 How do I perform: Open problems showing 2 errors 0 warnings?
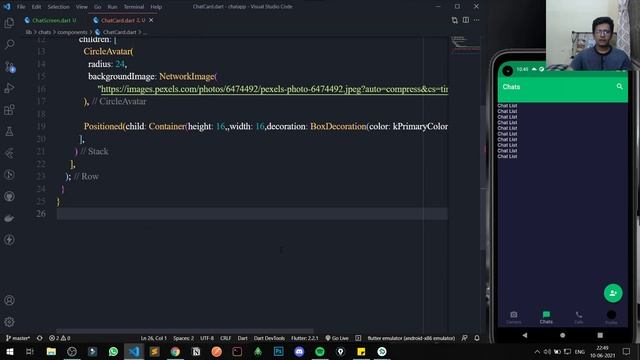(x=60, y=338)
